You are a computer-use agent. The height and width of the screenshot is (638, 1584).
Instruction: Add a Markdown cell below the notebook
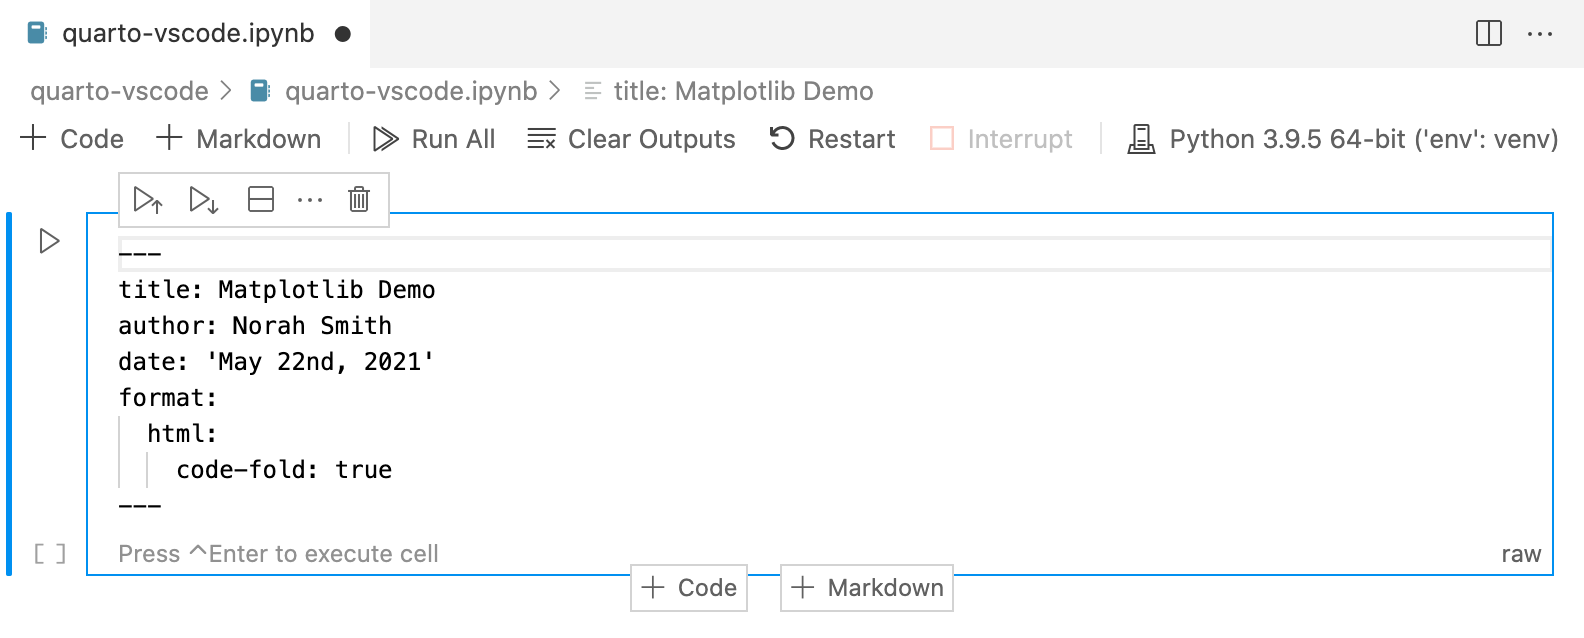[866, 588]
